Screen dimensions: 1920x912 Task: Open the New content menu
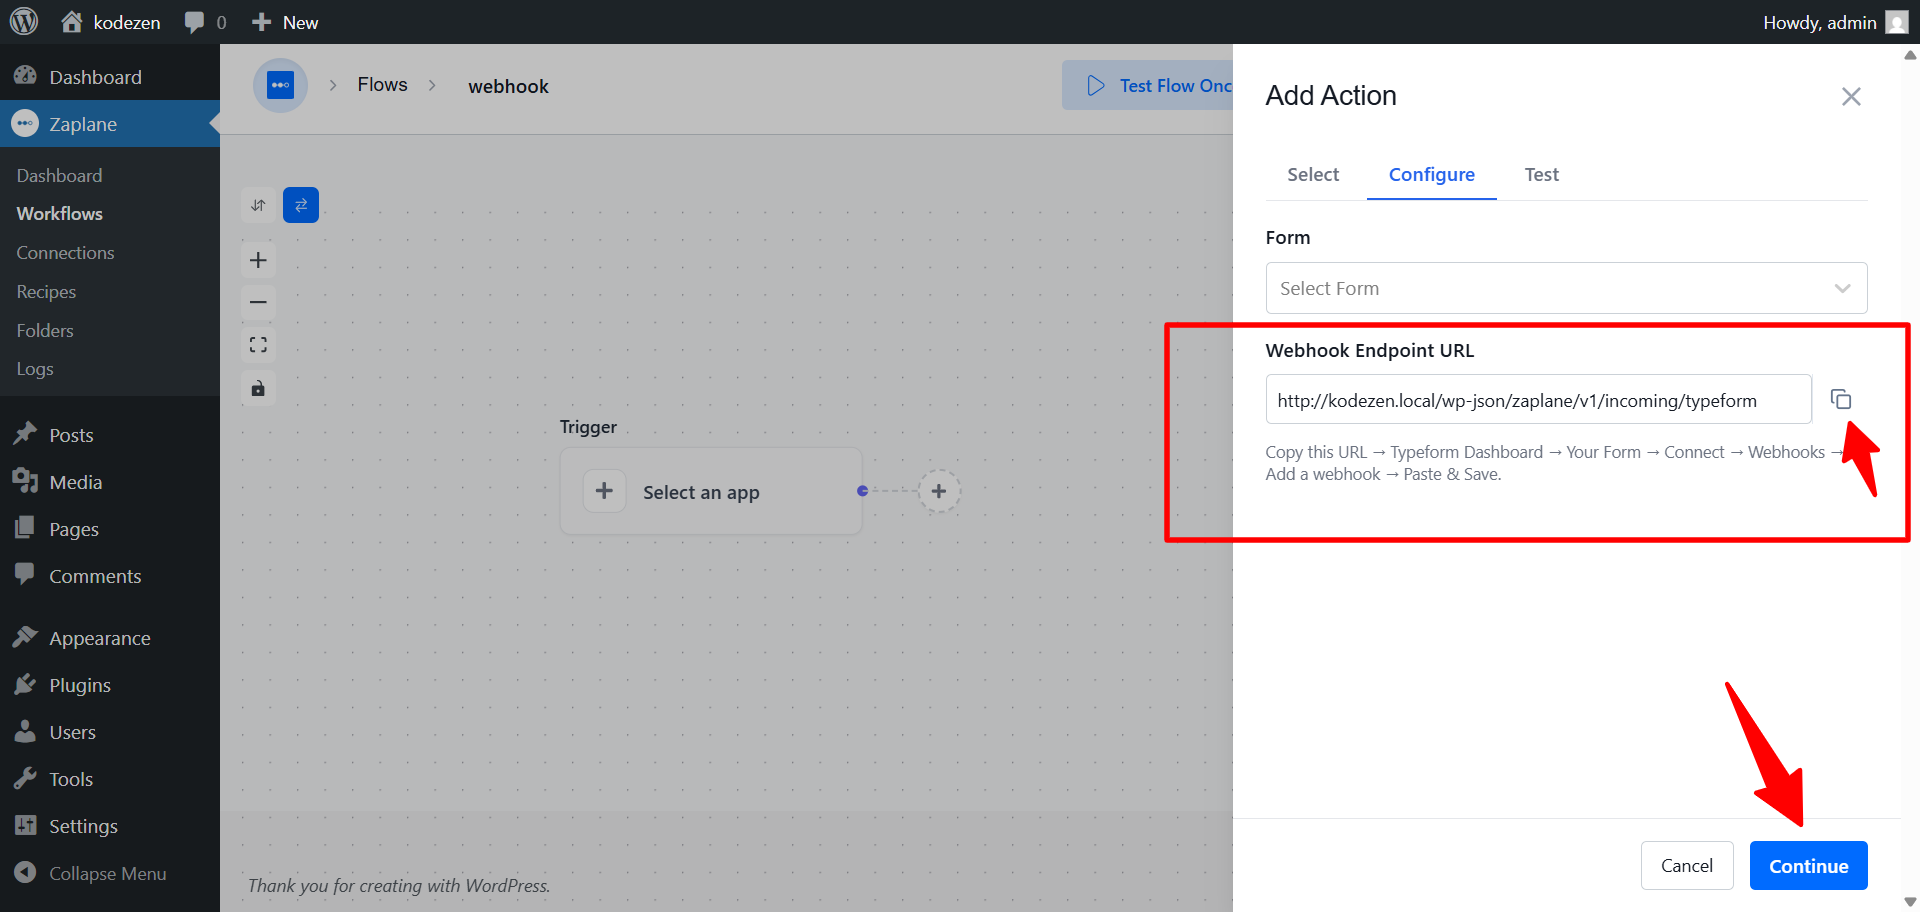(285, 22)
